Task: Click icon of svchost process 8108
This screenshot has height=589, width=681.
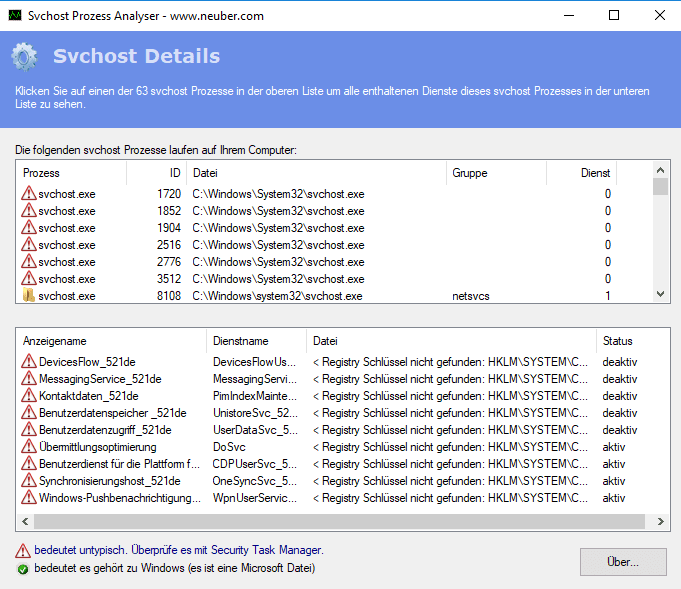Action: [28, 296]
